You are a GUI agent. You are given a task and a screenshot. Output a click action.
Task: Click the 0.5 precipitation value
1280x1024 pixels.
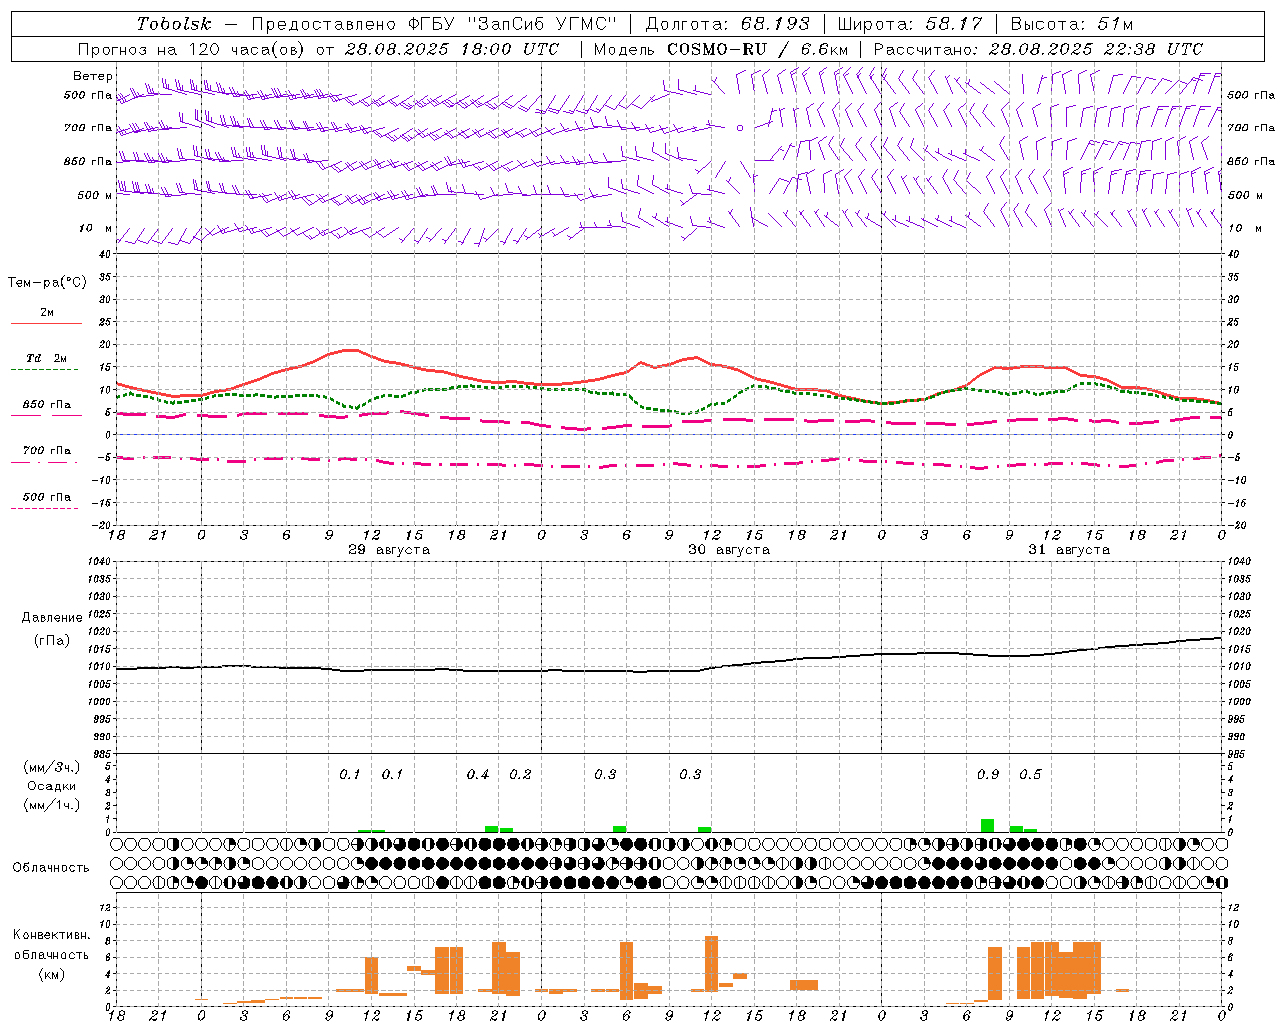tap(1030, 775)
